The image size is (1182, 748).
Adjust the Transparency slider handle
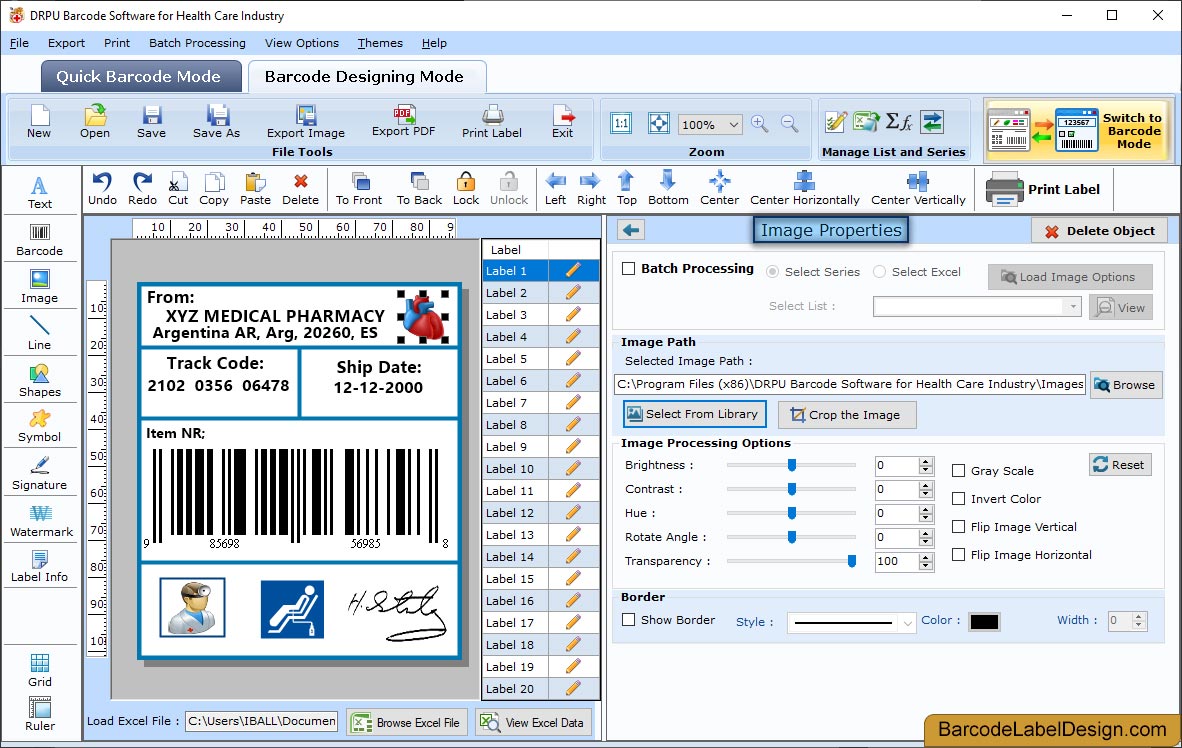852,561
